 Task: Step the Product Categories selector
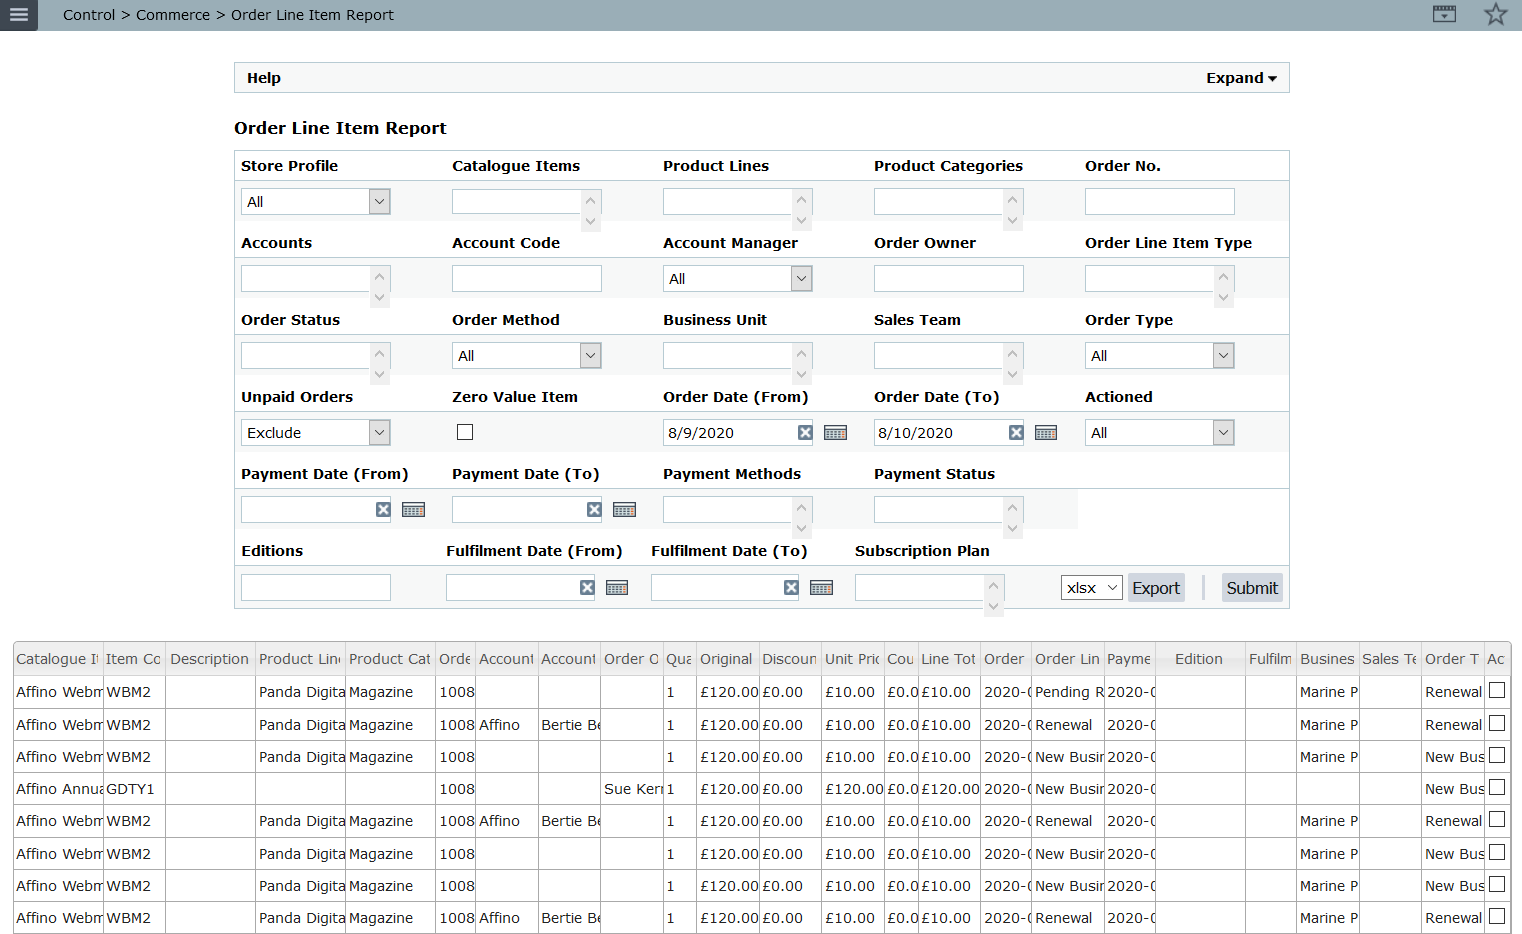[x=1013, y=210]
